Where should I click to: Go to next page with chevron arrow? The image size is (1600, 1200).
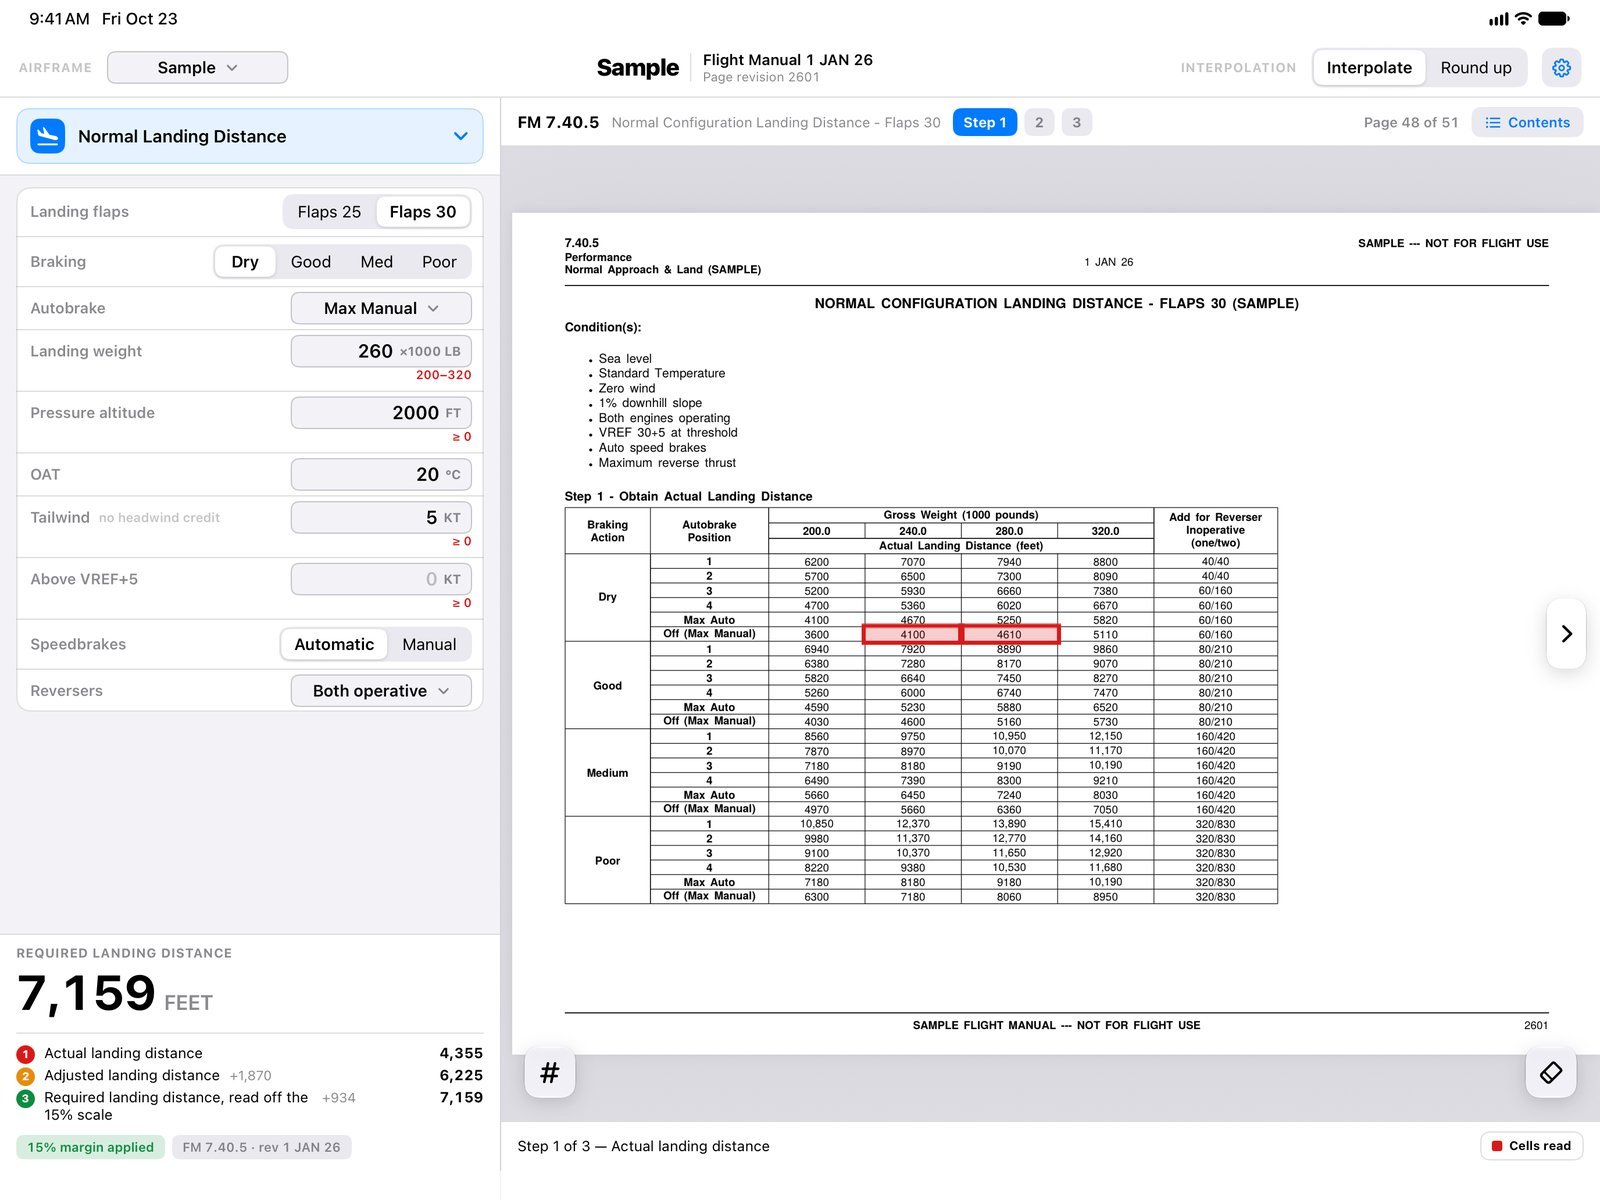pyautogui.click(x=1566, y=633)
